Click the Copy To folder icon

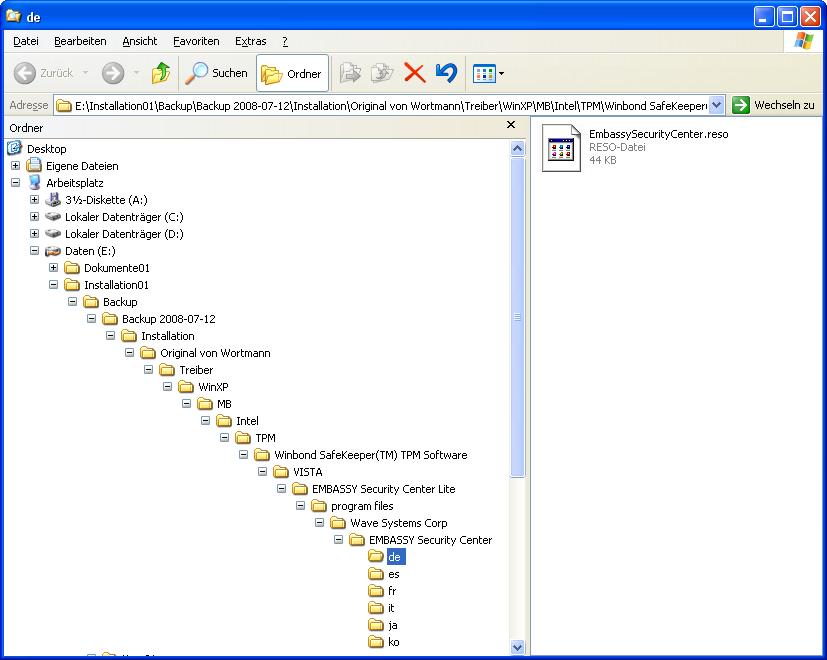pyautogui.click(x=382, y=73)
